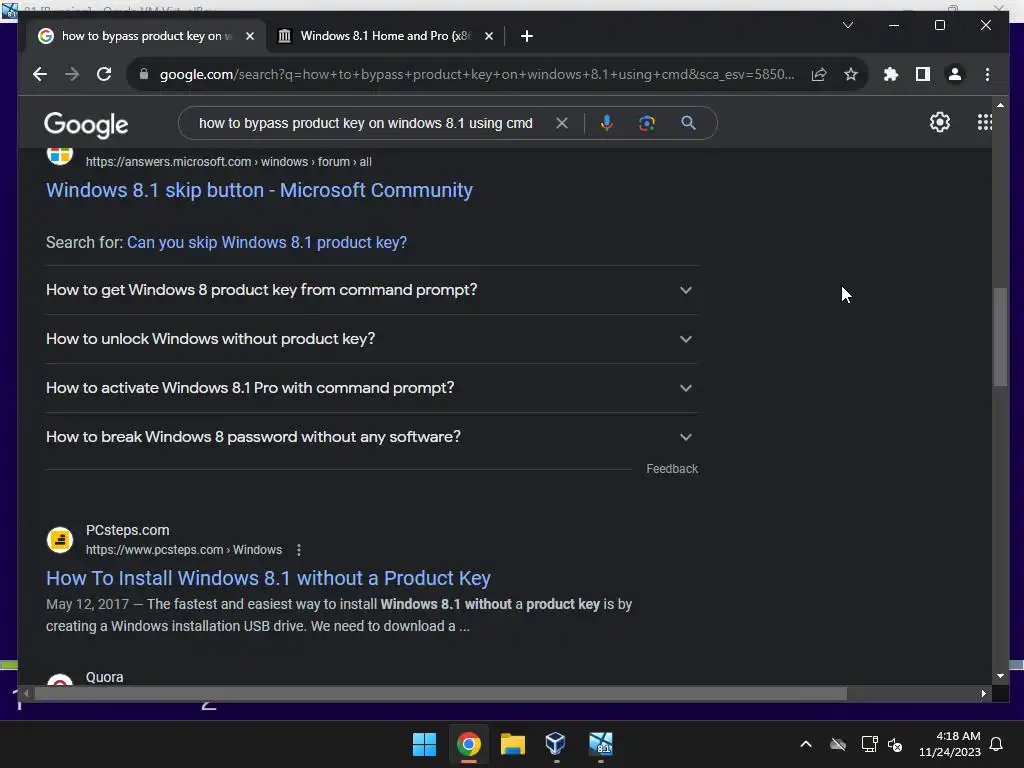This screenshot has height=768, width=1024.
Task: Open VirtualBox from the taskbar
Action: (x=556, y=744)
